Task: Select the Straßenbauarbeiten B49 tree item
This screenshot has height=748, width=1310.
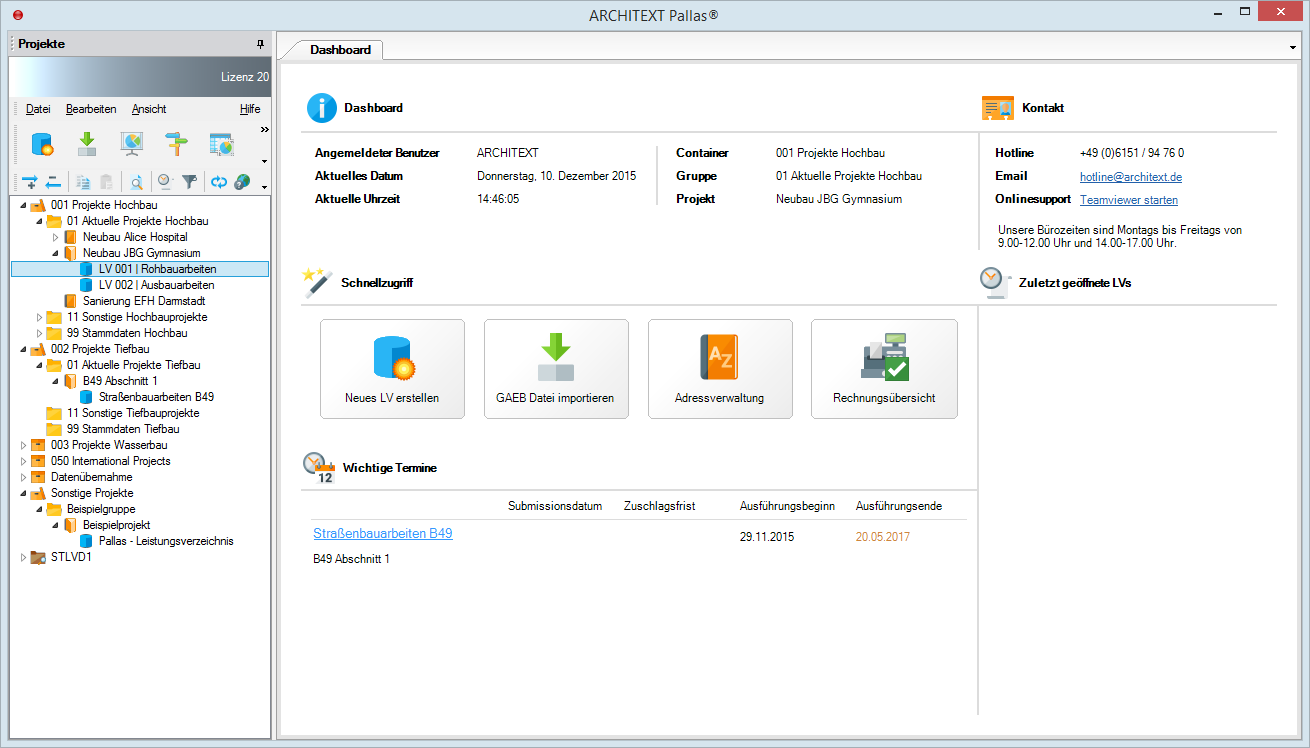Action: [x=156, y=397]
